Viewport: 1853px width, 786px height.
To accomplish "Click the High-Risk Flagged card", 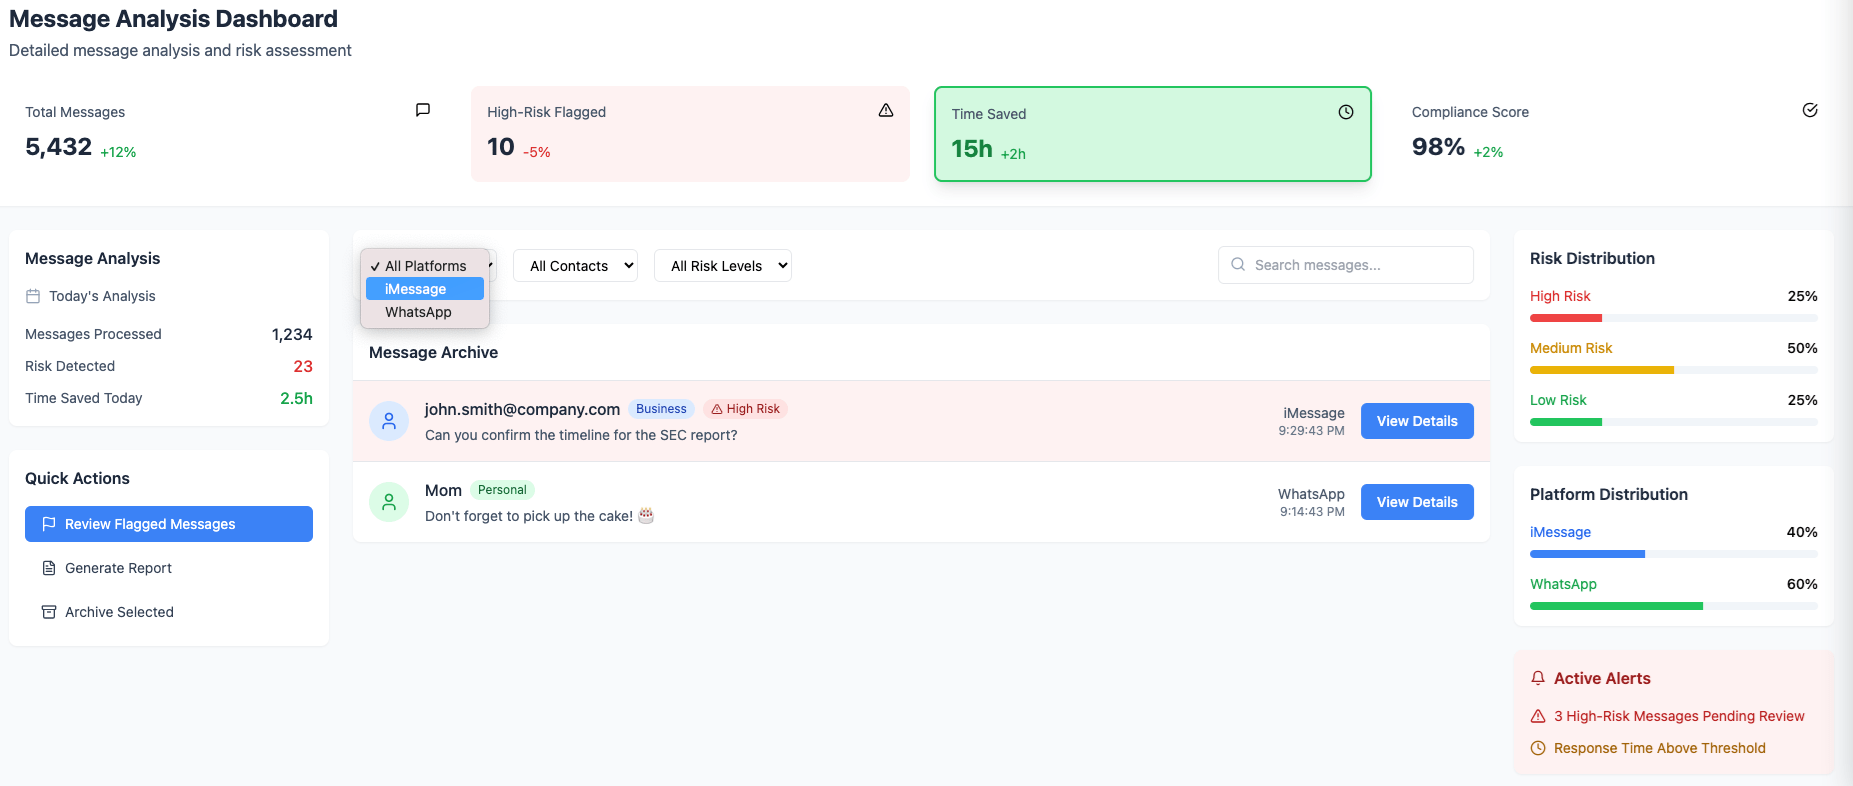I will 690,134.
